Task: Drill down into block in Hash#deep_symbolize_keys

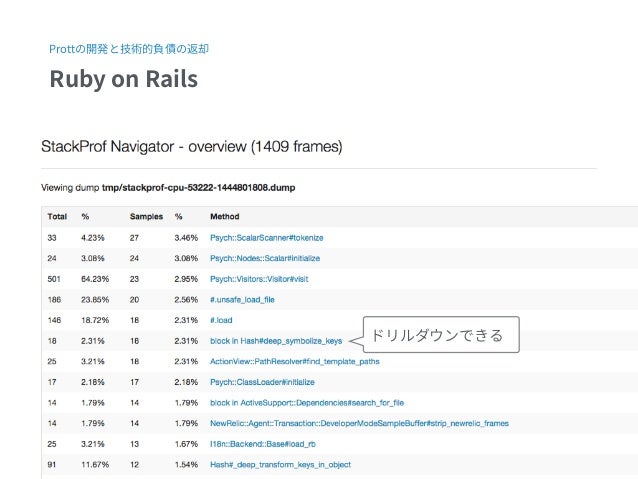Action: click(x=276, y=341)
